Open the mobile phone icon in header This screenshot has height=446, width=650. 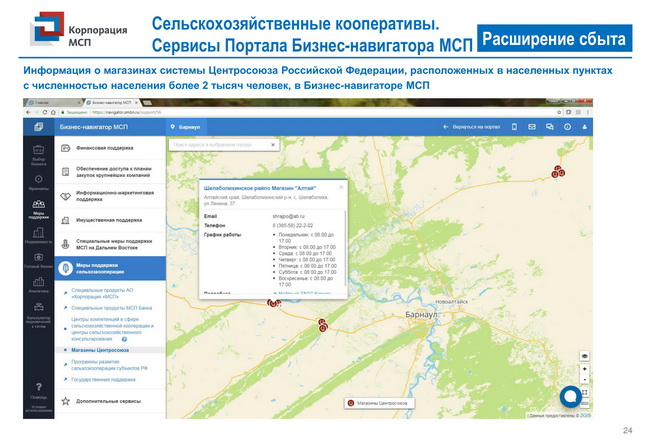pyautogui.click(x=515, y=128)
